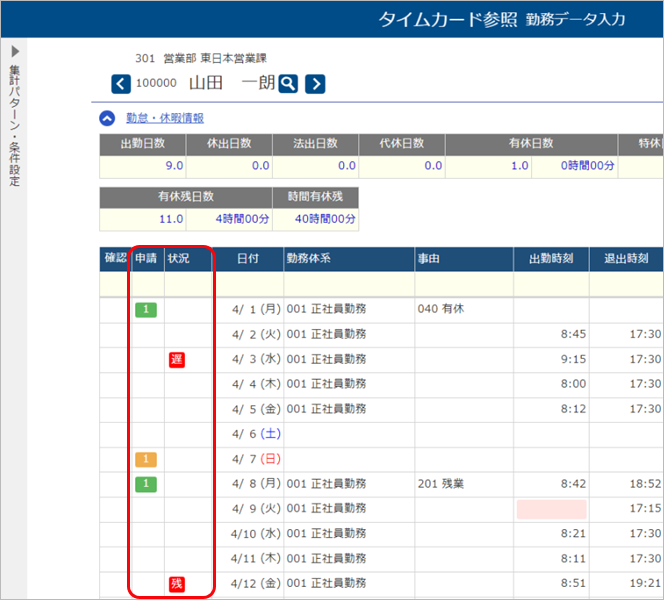This screenshot has height=600, width=664.
Task: Click the 17:15 clock-out time on 4/9
Action: (645, 509)
